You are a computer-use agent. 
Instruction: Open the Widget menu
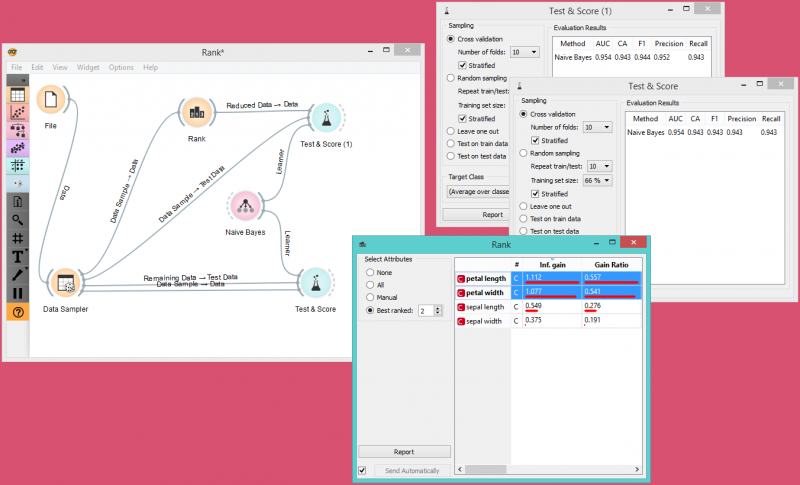tap(88, 67)
